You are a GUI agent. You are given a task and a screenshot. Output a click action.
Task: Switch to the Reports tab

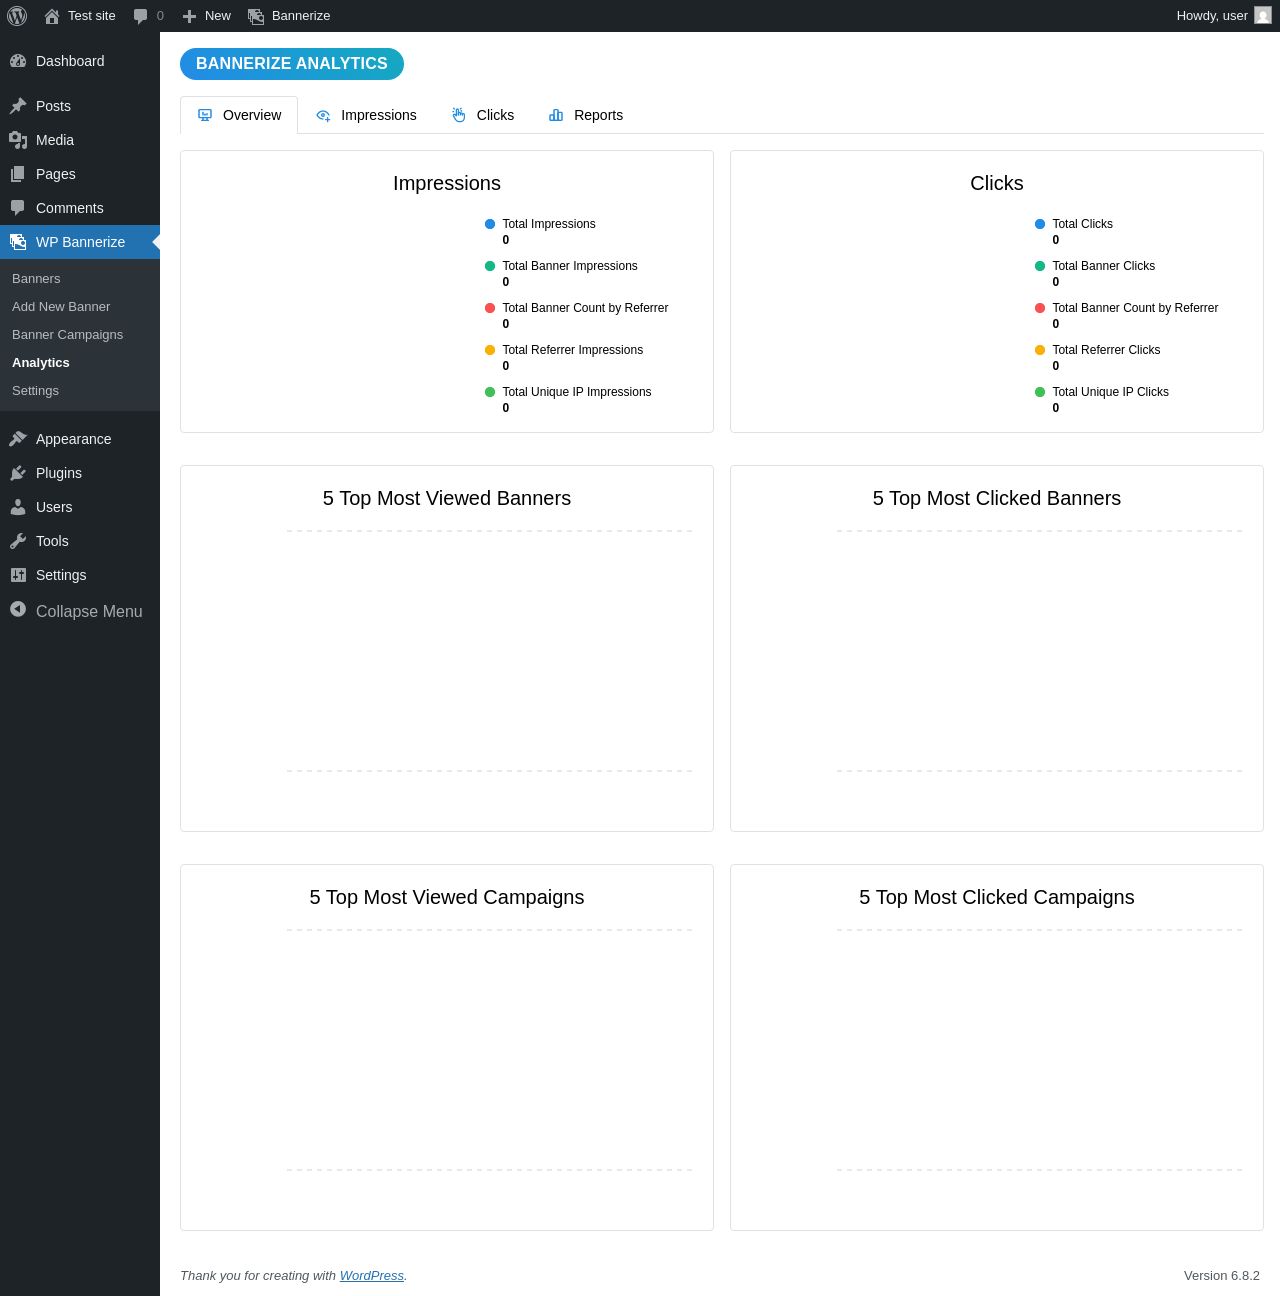pyautogui.click(x=586, y=115)
